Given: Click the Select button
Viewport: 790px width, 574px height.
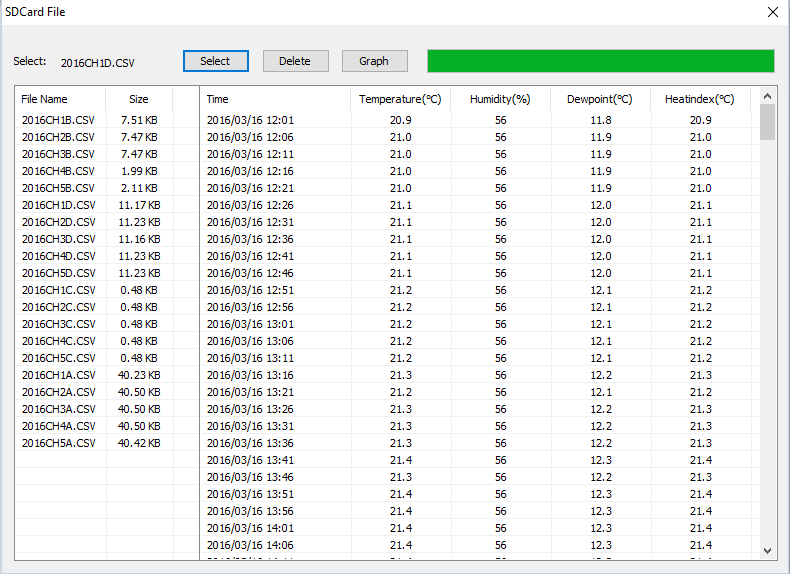Looking at the screenshot, I should pos(215,61).
